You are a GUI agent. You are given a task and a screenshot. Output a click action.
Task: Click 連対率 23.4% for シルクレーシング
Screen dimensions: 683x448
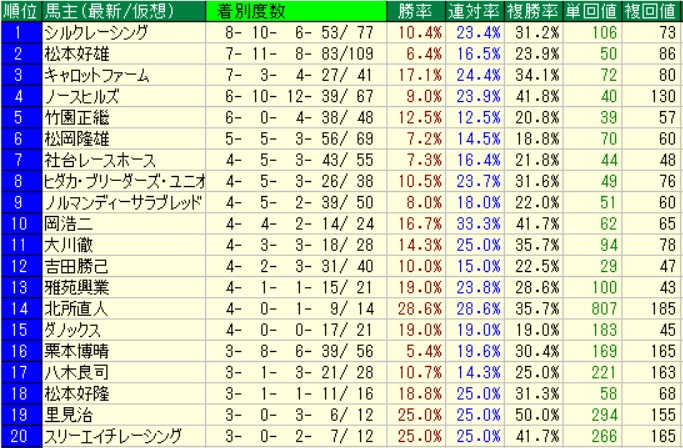[479, 33]
